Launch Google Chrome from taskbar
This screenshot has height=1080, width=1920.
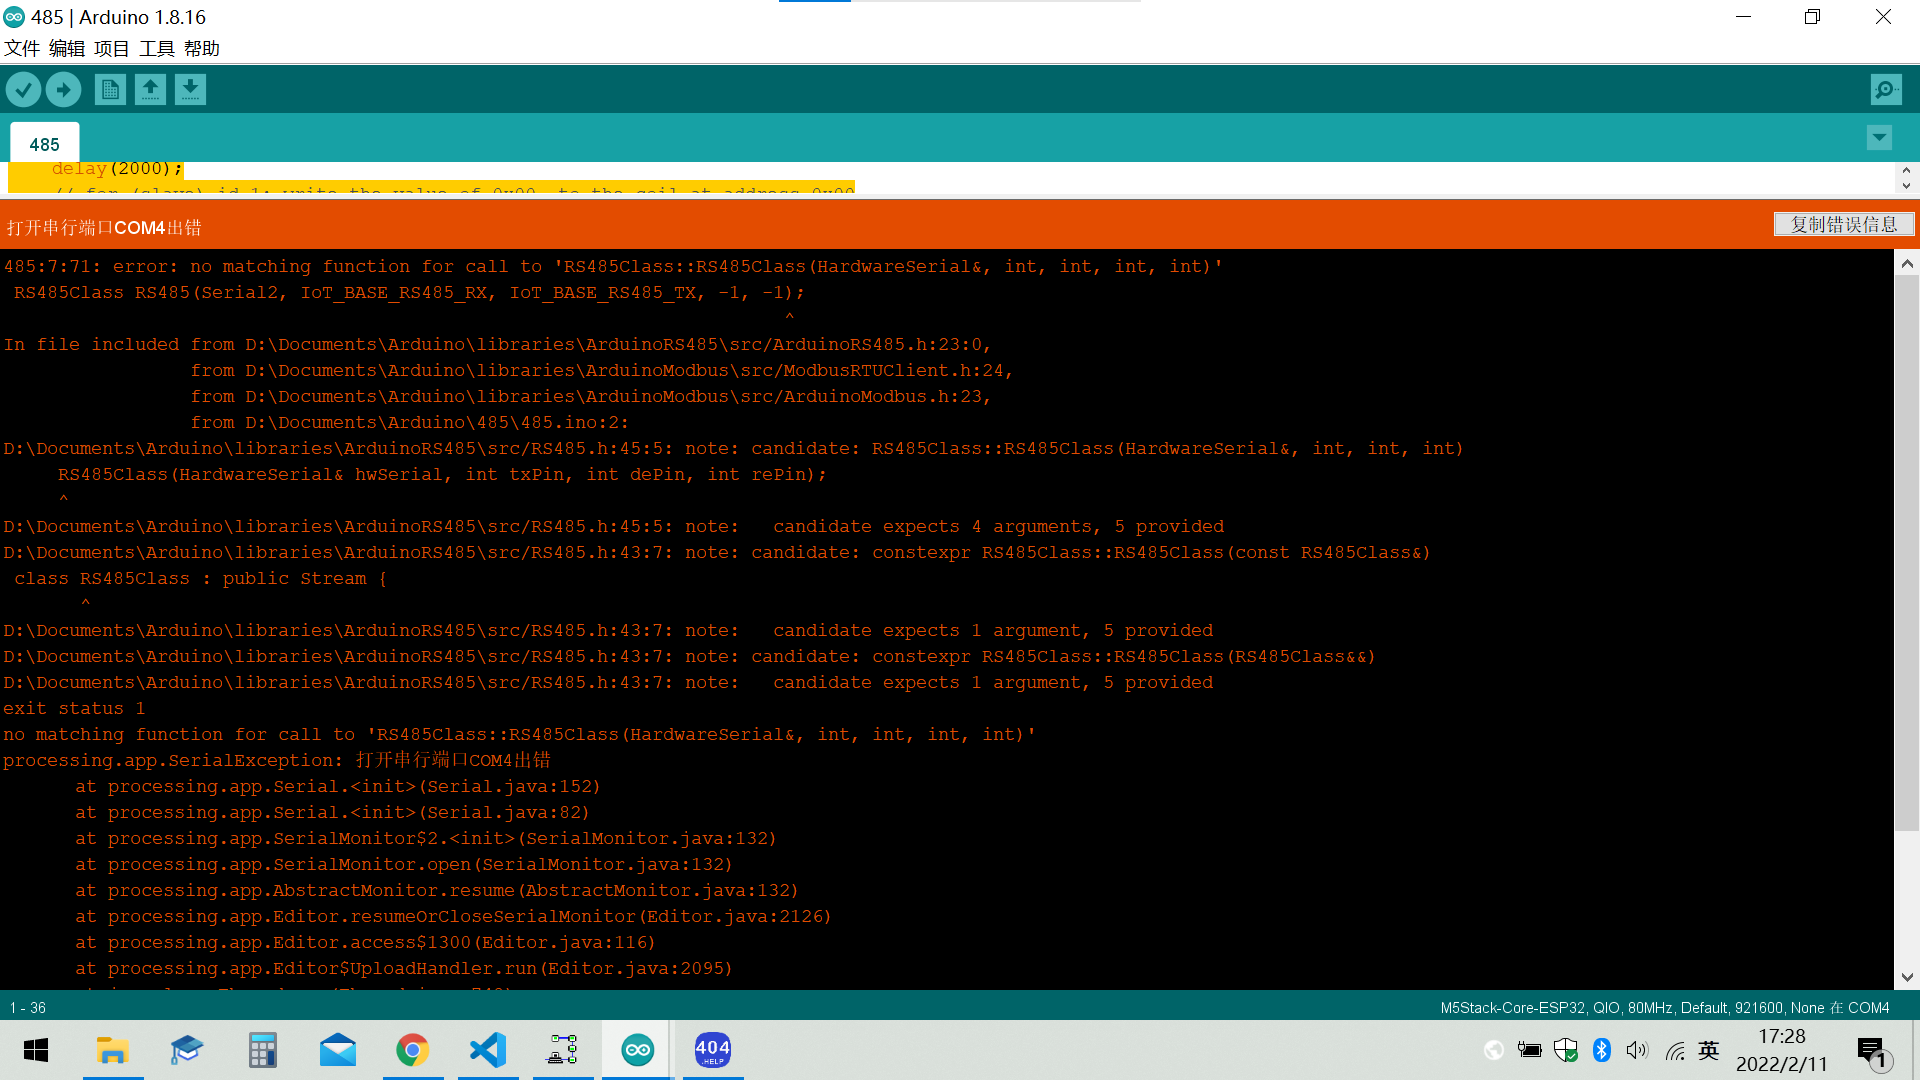[413, 1050]
